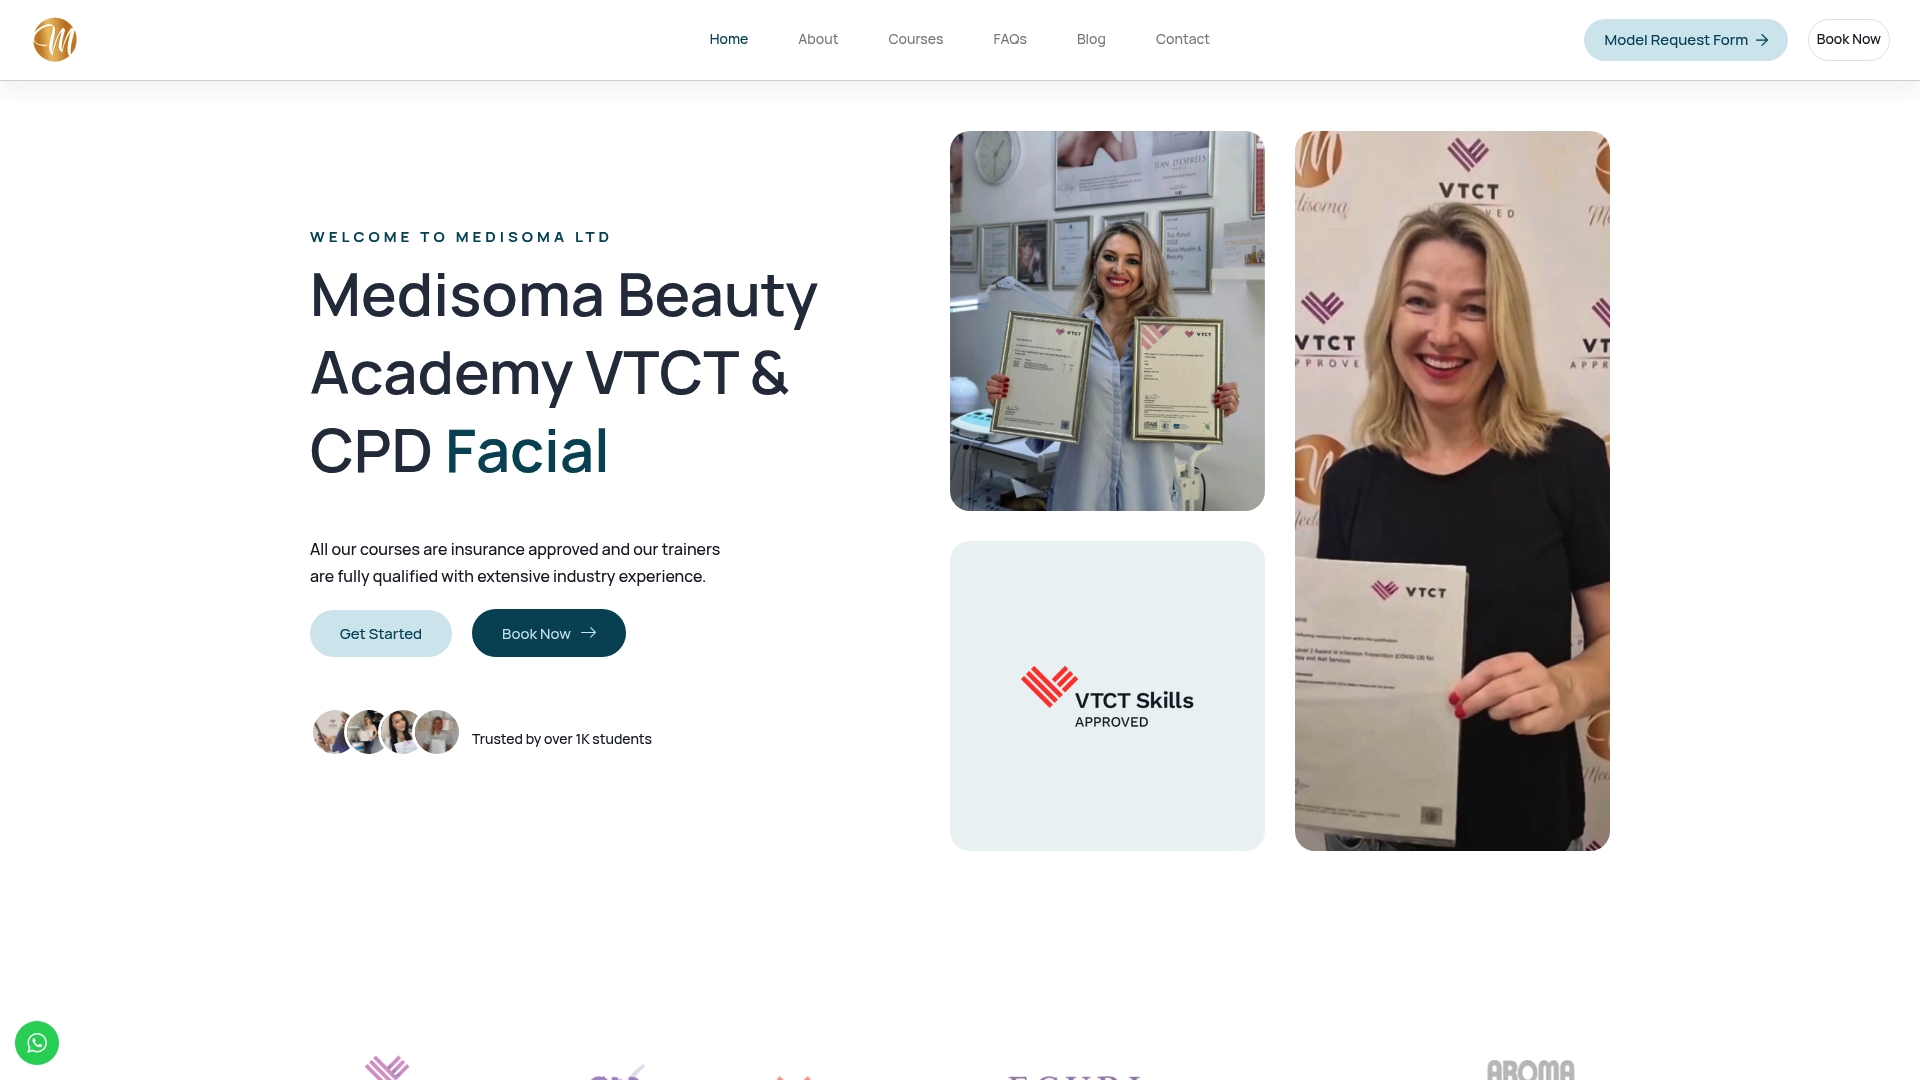Open the woman holding two certificates photo

(1107, 321)
